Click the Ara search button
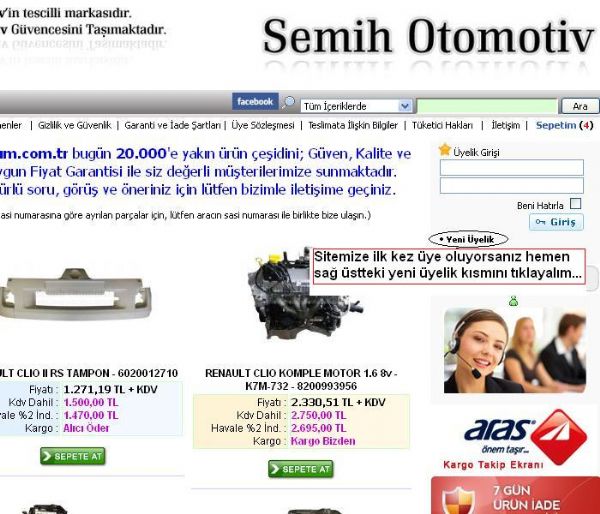 pos(580,106)
